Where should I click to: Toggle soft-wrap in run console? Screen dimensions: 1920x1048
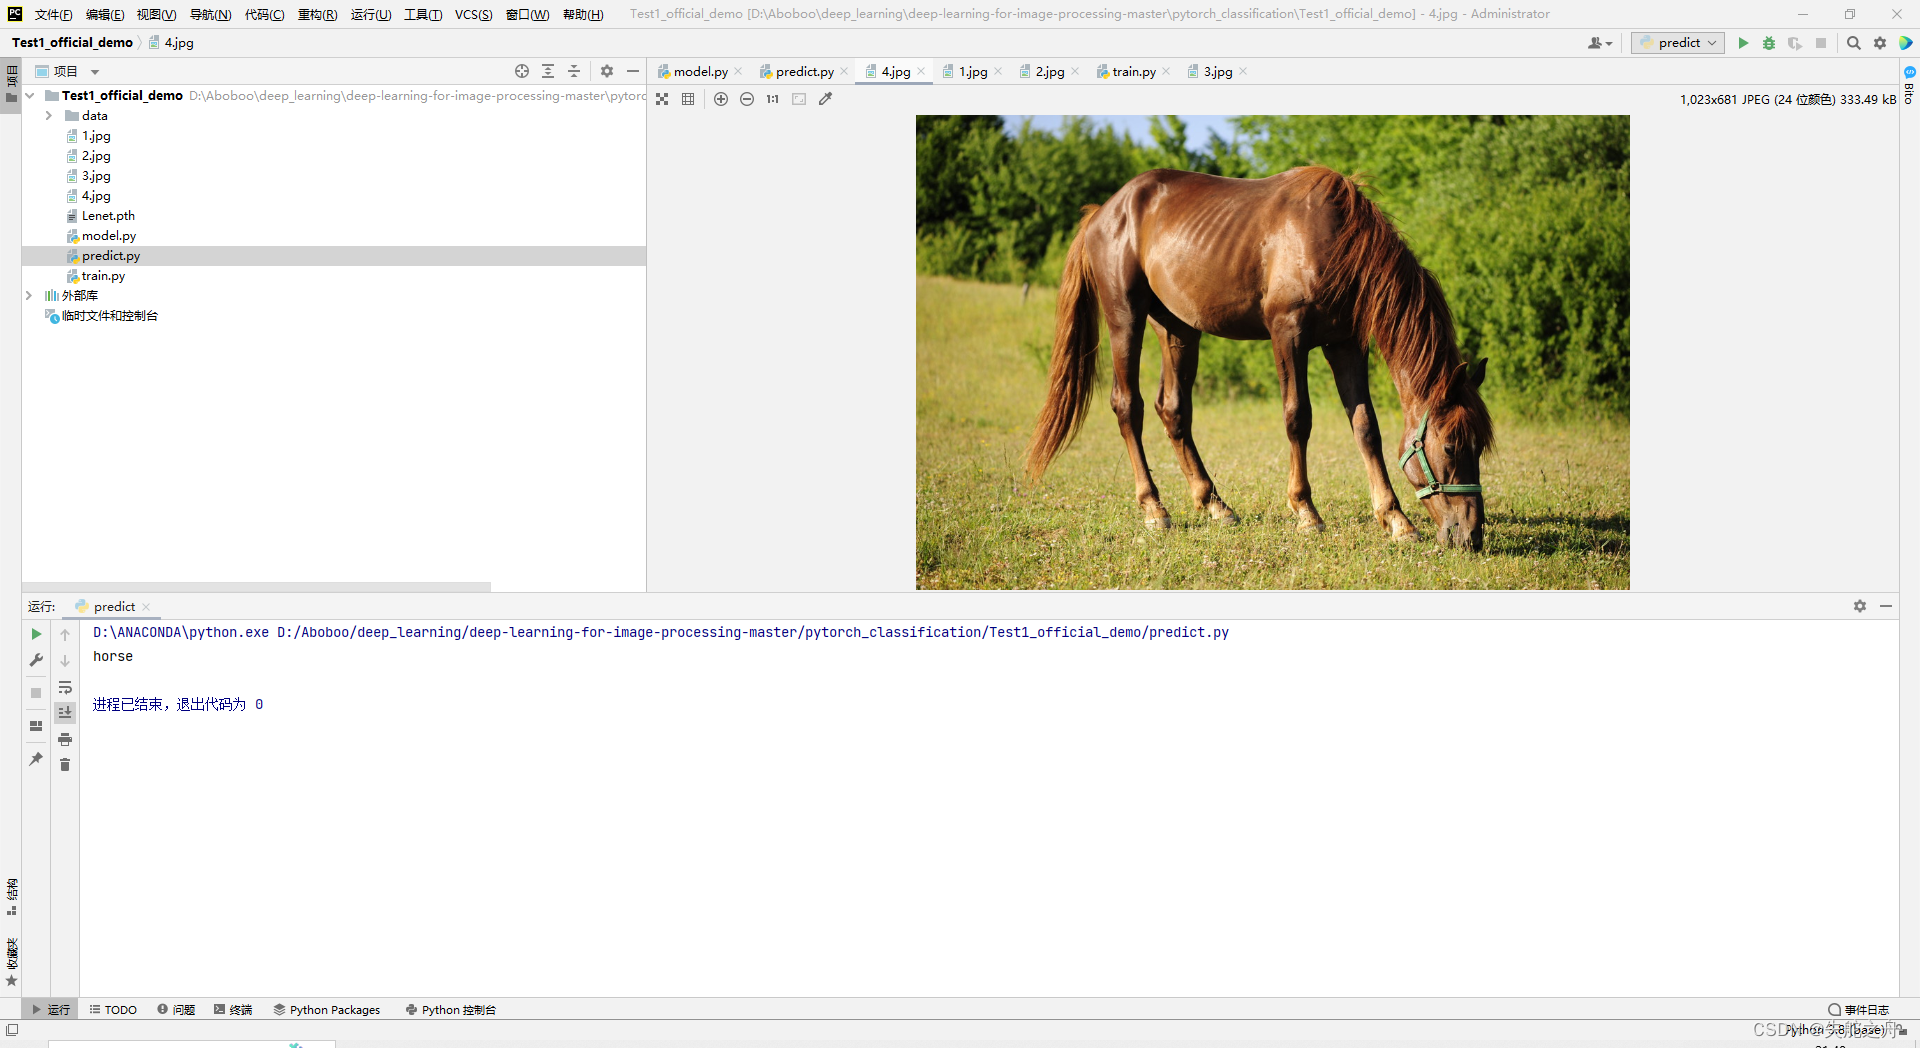65,687
